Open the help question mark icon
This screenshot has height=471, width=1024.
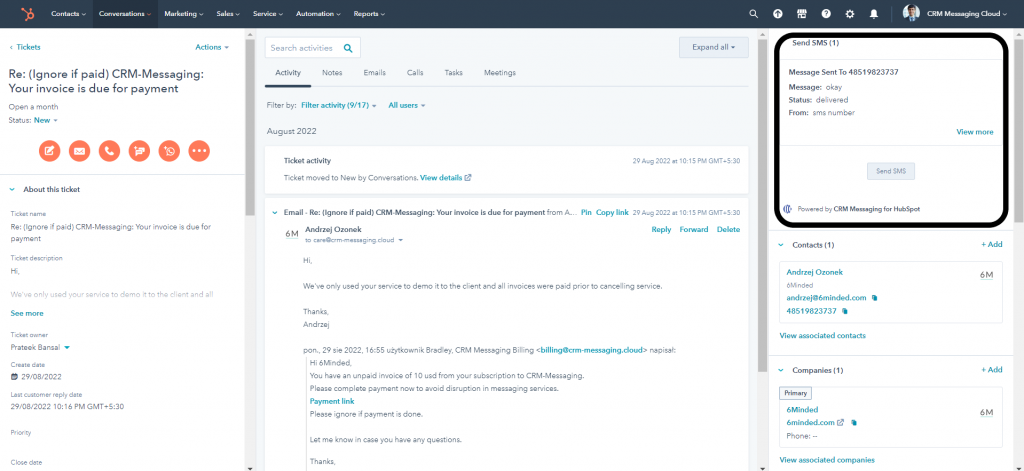click(826, 14)
